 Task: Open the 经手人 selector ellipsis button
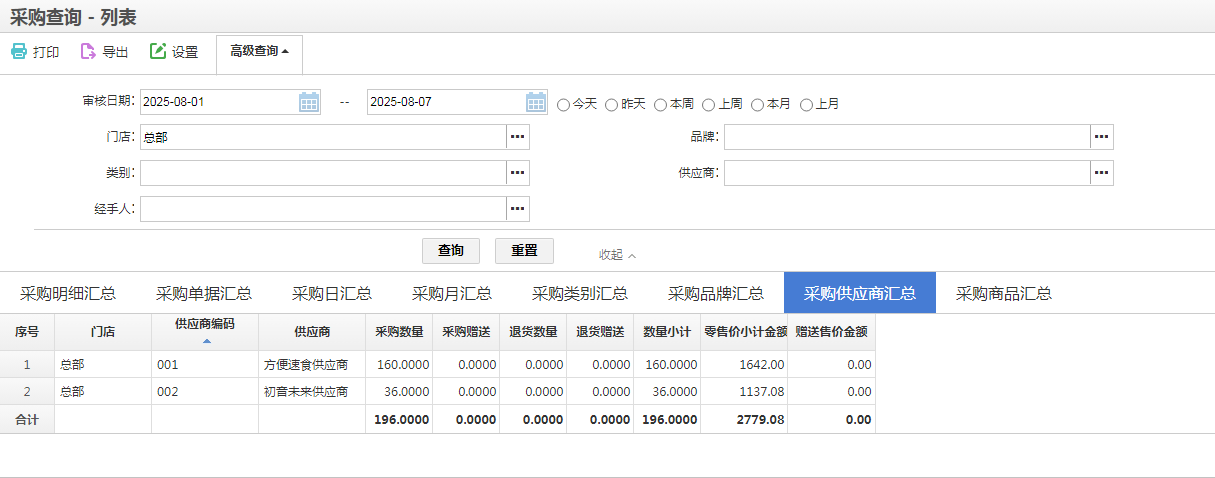518,209
